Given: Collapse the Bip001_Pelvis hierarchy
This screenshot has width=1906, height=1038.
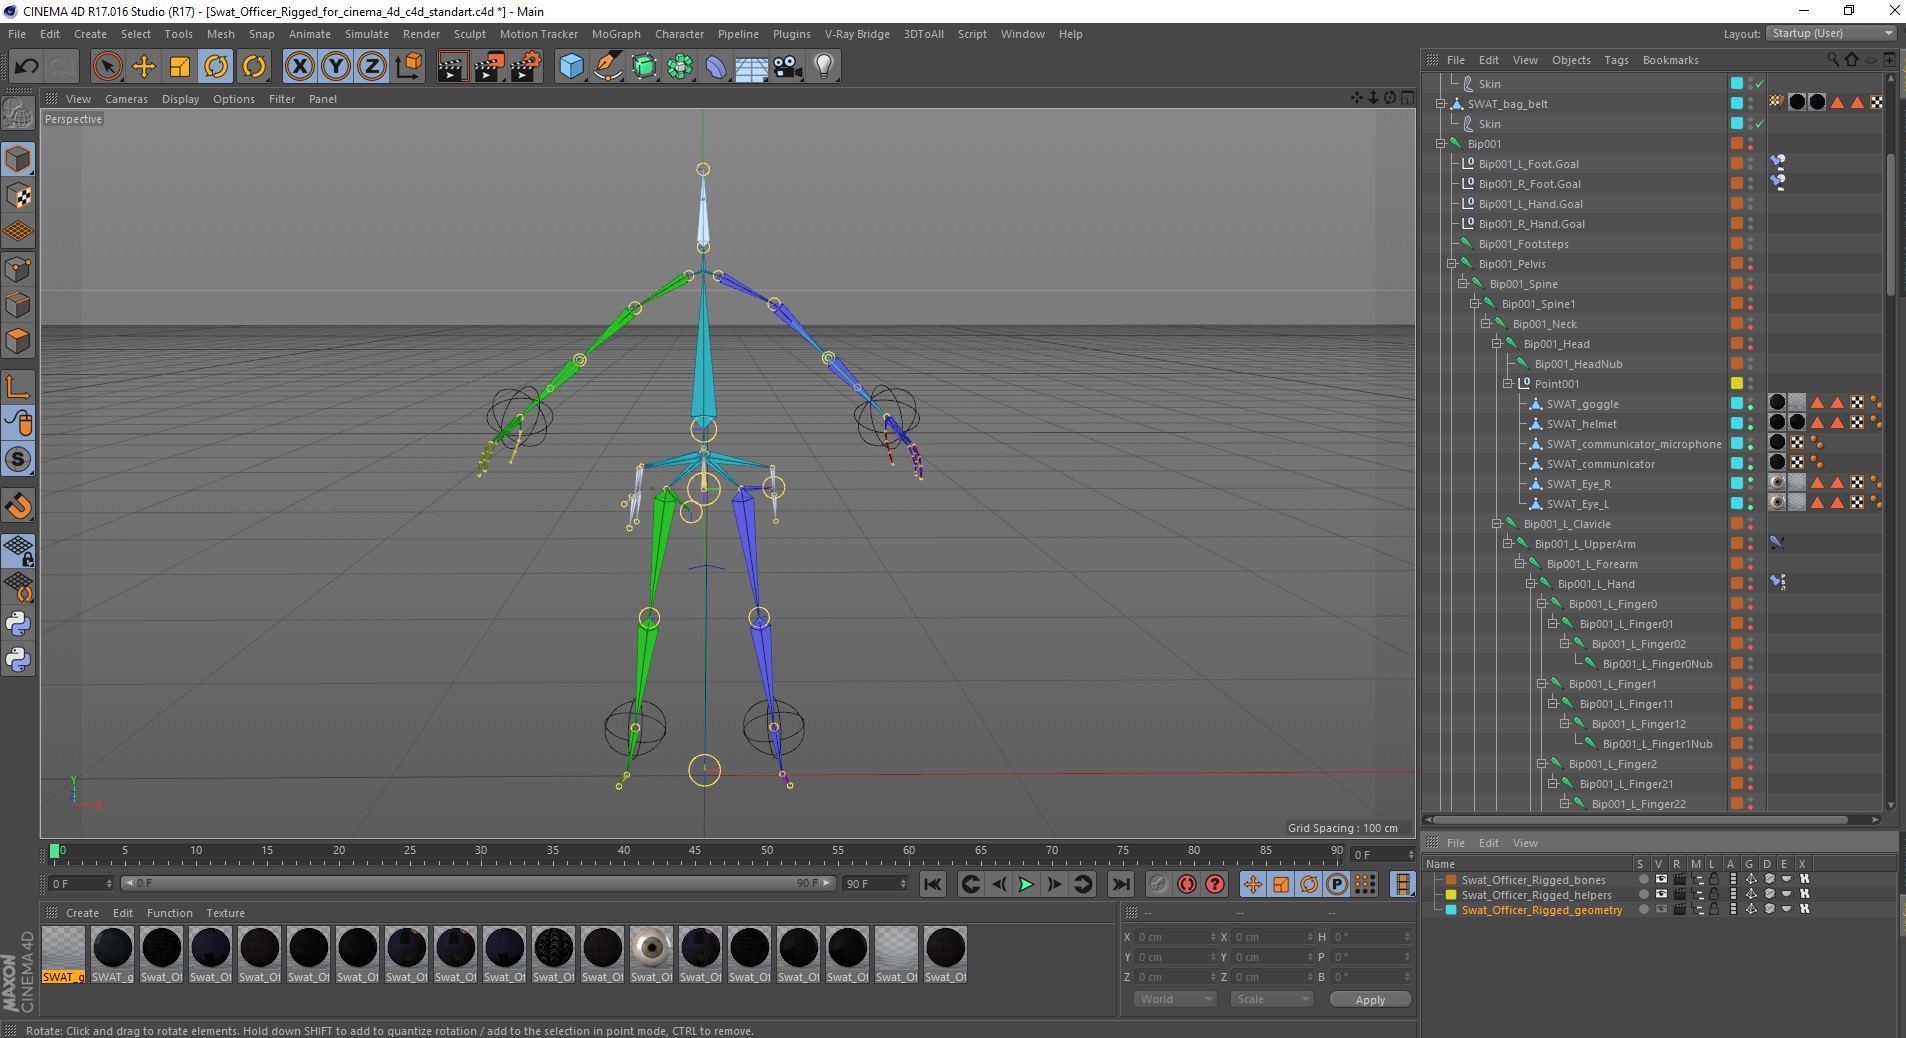Looking at the screenshot, I should tap(1452, 264).
